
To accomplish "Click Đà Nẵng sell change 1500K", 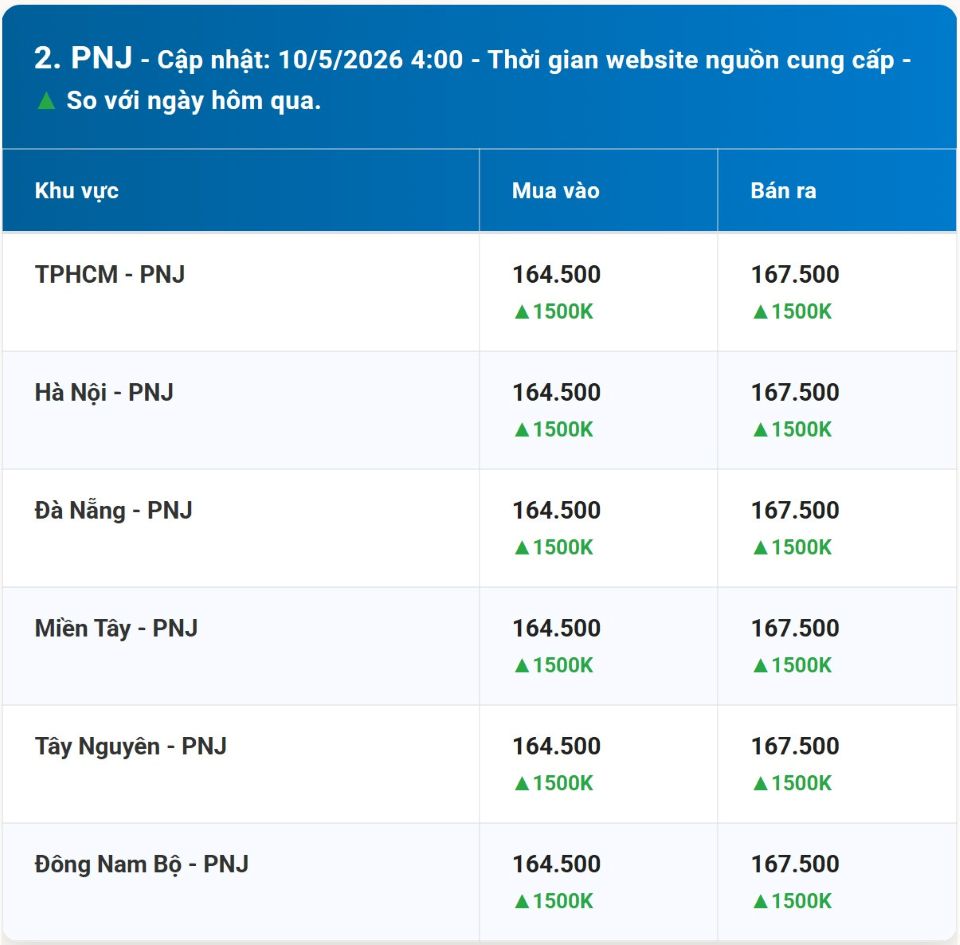I will click(x=792, y=547).
